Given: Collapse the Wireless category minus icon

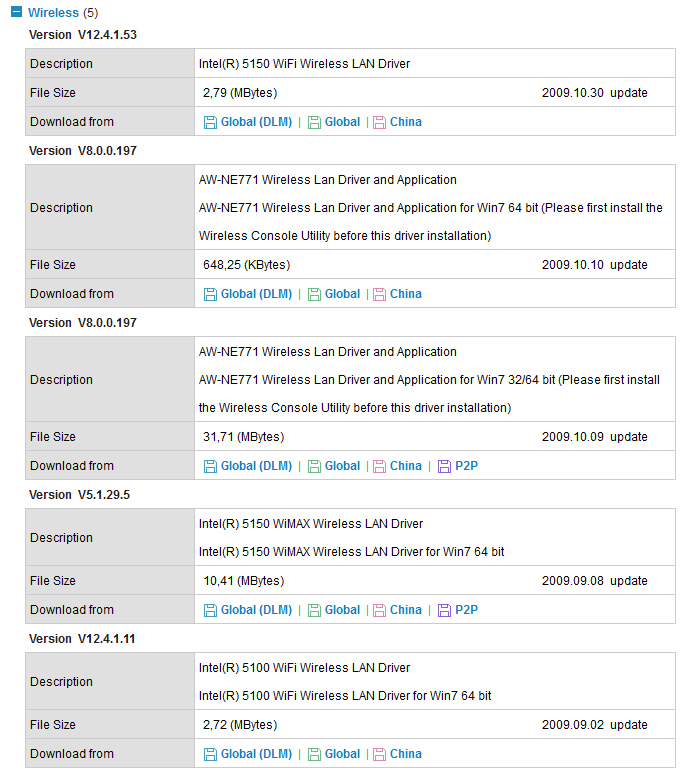Looking at the screenshot, I should 16,11.
